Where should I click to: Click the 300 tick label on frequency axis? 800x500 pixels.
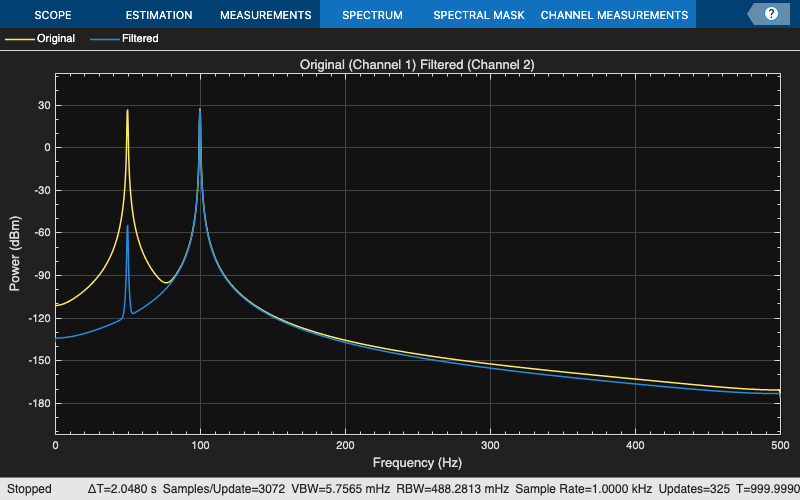pyautogui.click(x=490, y=445)
